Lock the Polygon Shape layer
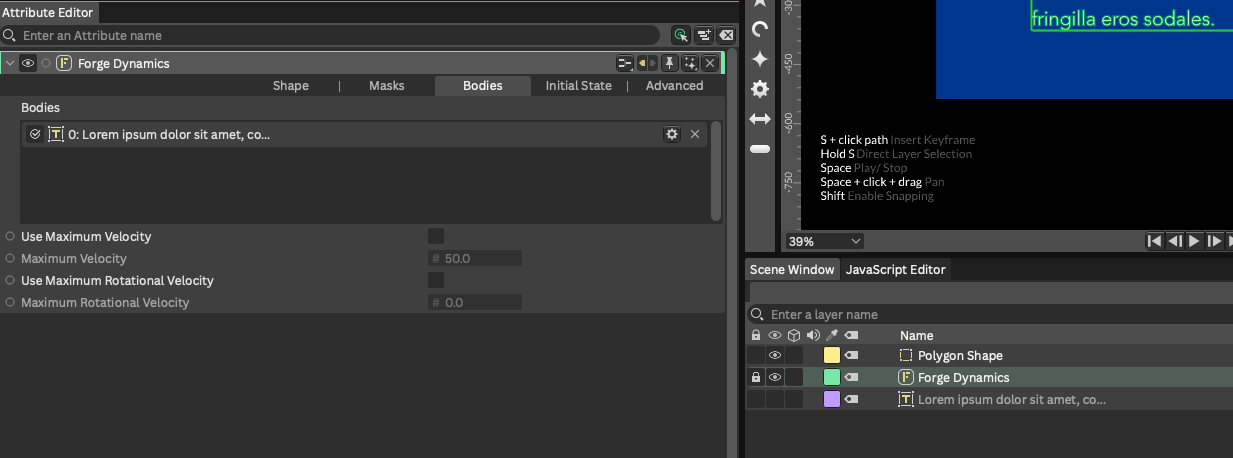This screenshot has height=458, width=1233. tap(756, 356)
